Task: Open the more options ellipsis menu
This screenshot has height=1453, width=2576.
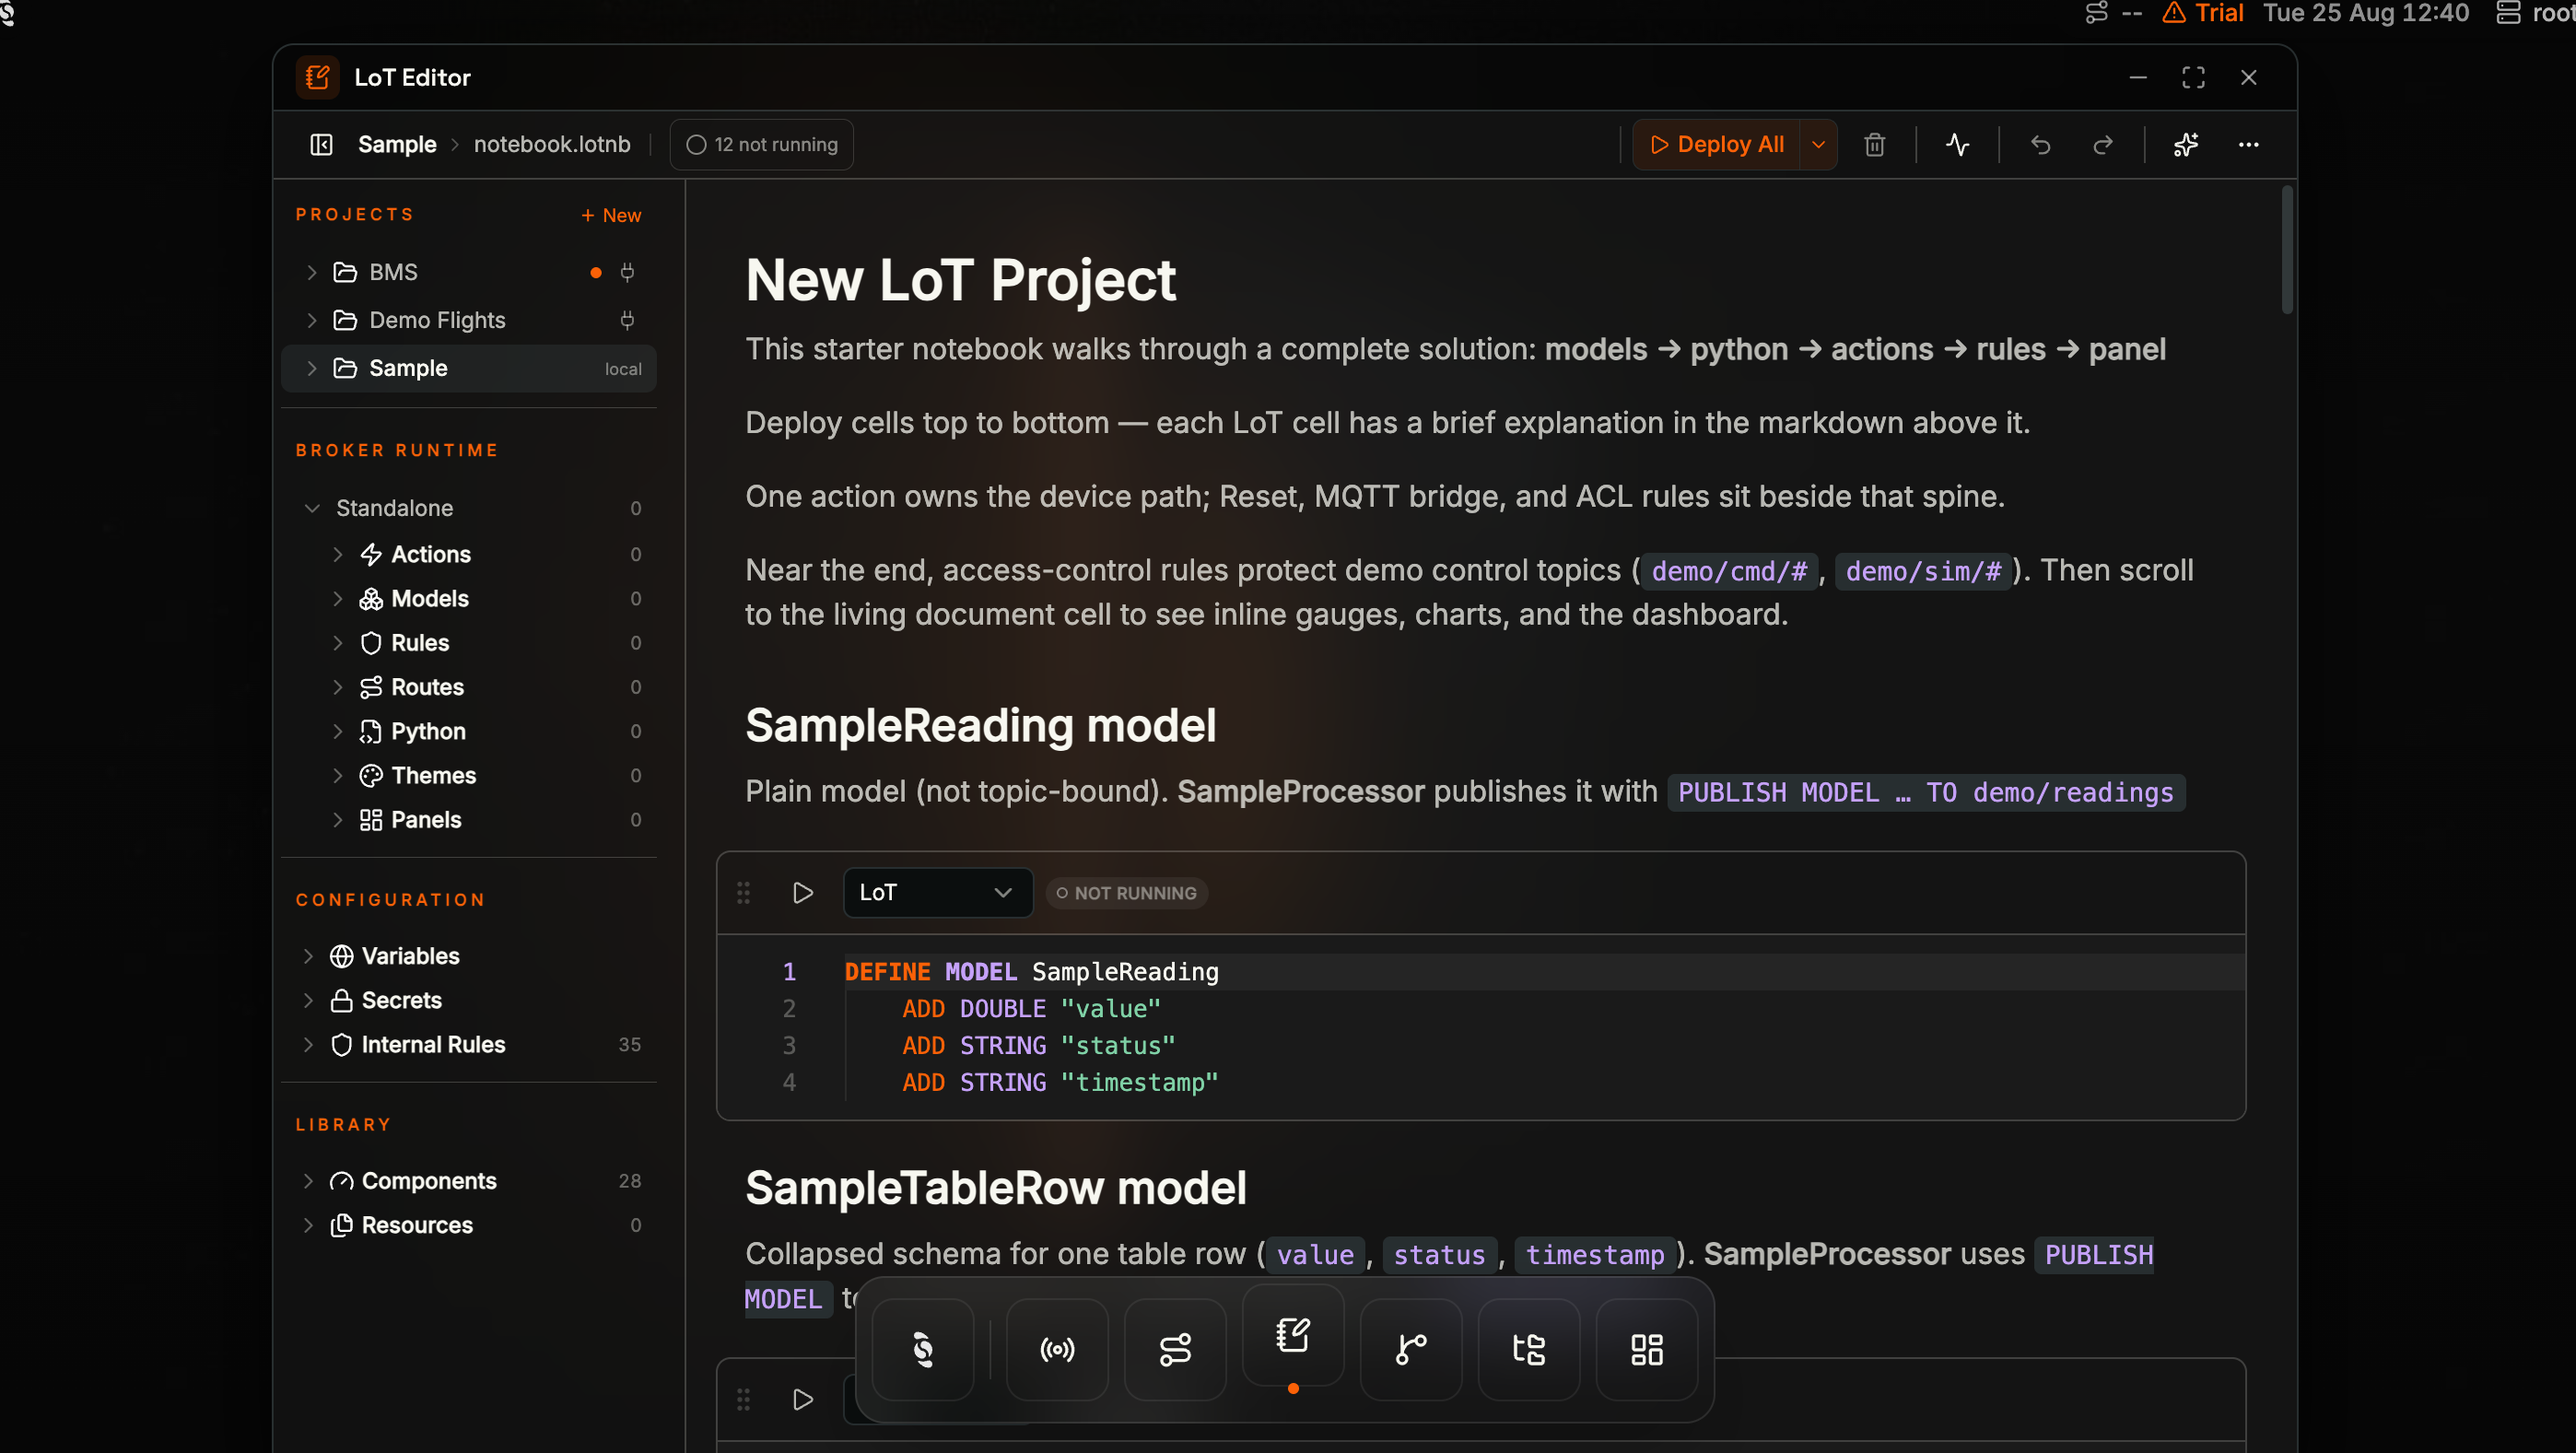Action: pos(2249,144)
